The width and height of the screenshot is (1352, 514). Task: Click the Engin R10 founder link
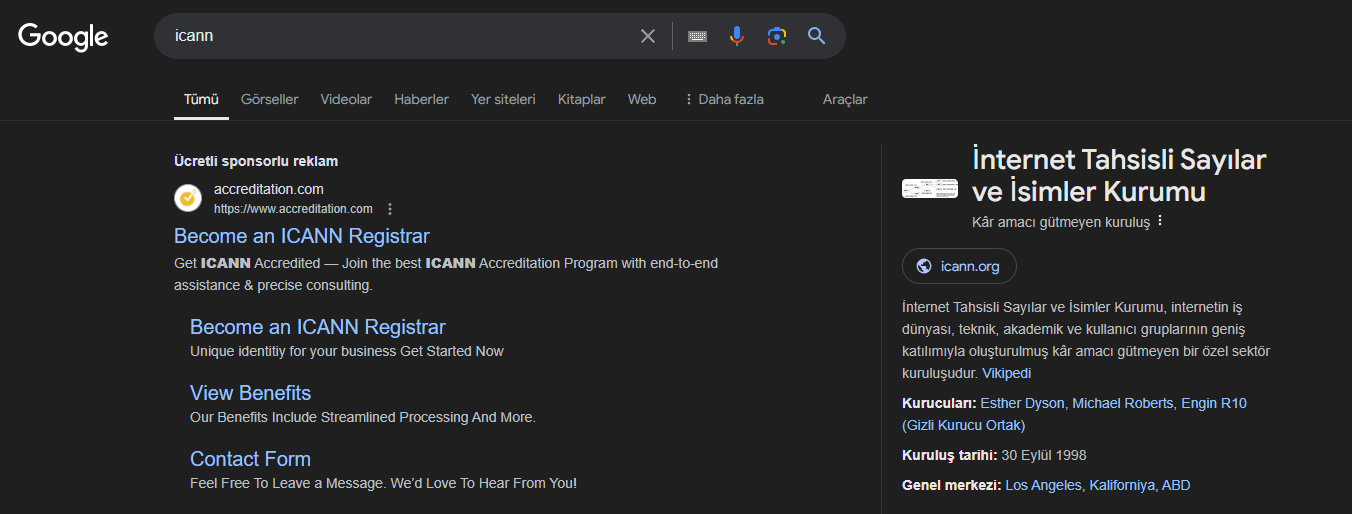pyautogui.click(x=1214, y=403)
